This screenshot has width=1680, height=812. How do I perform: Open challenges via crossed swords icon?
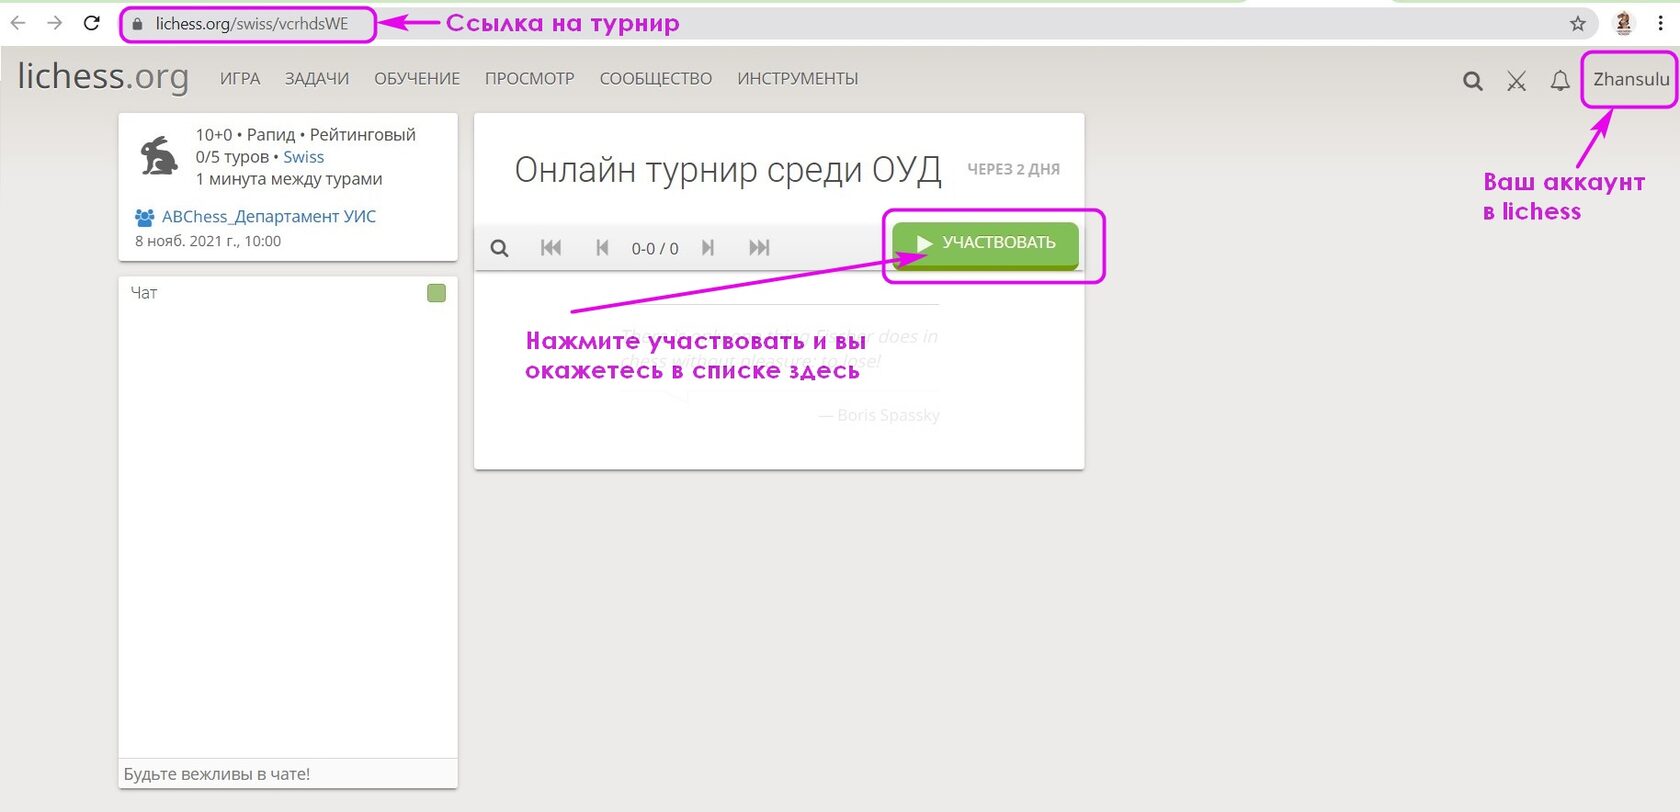point(1517,81)
